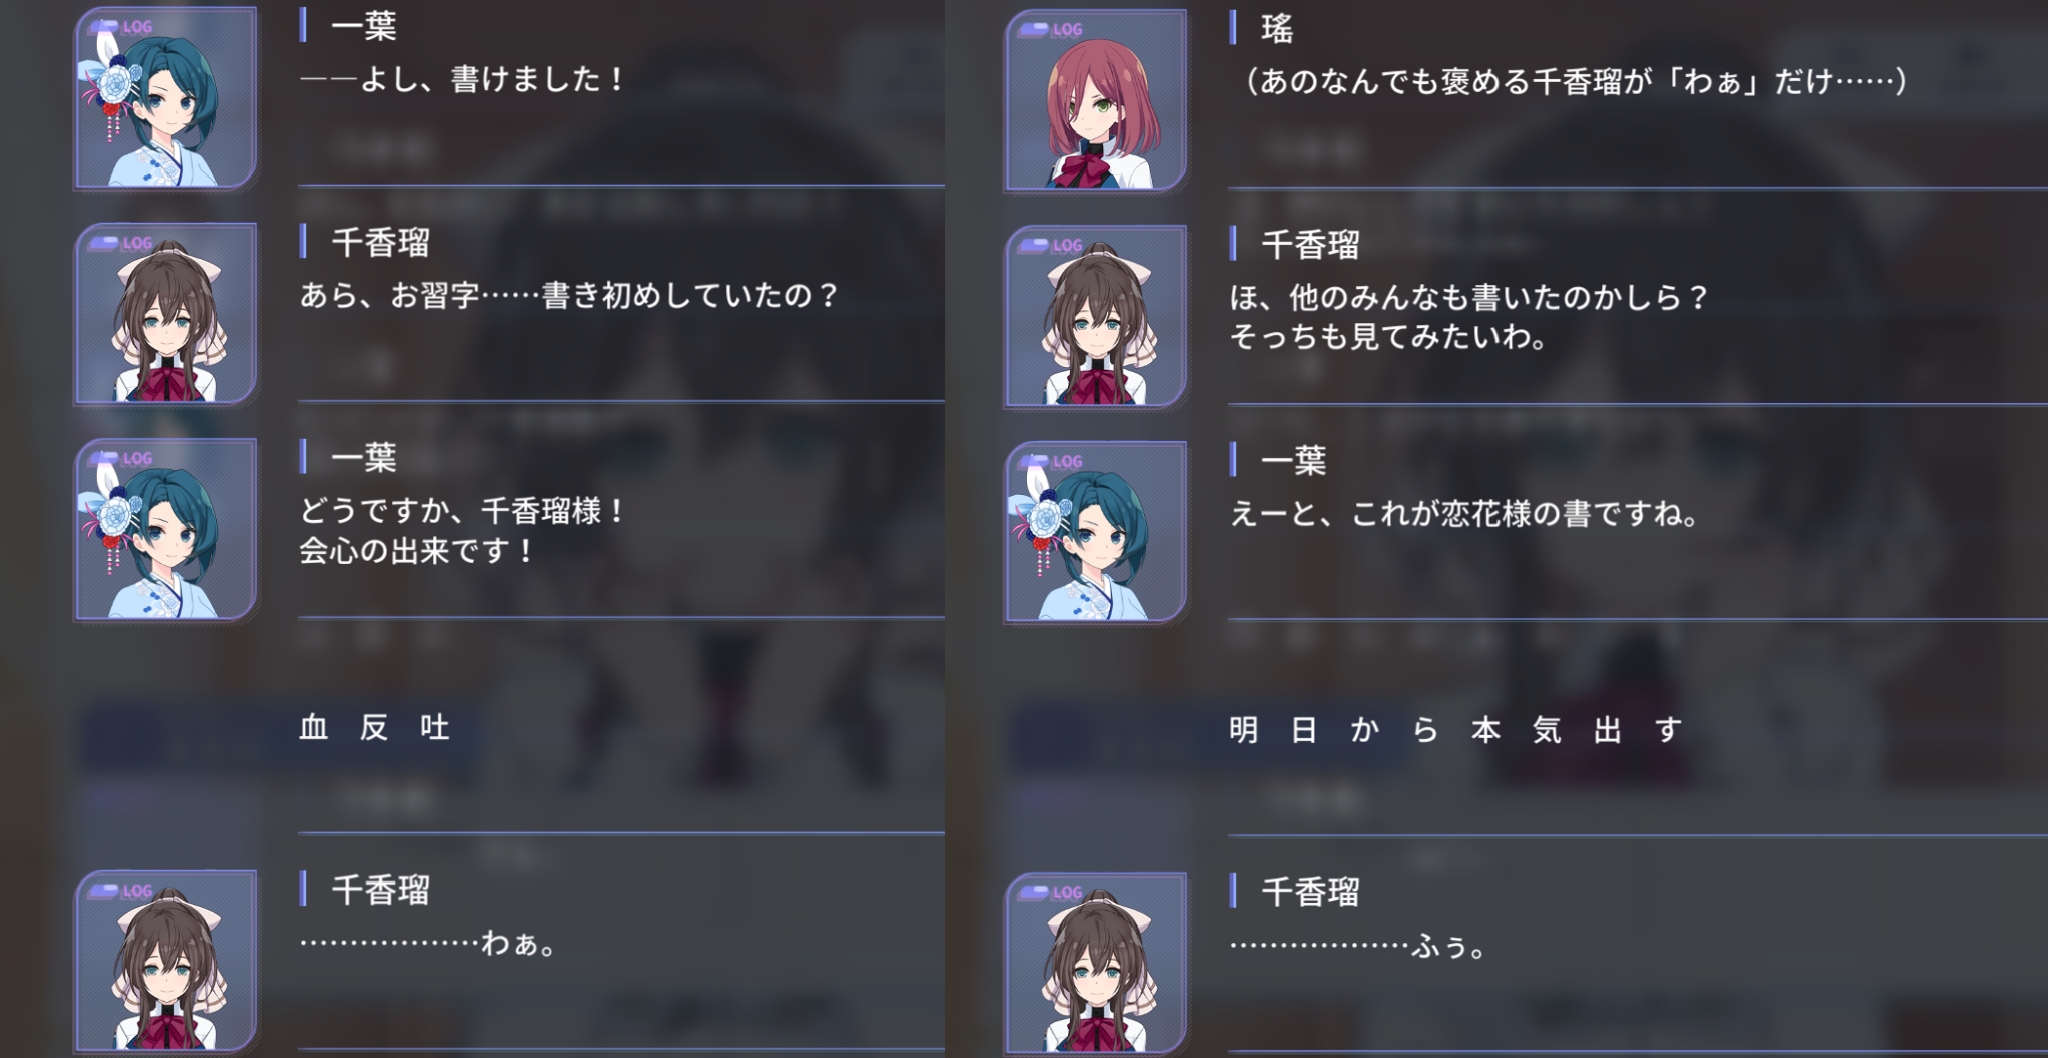
Task: Select the「明日から本気出す」text entry
Action: (1455, 730)
